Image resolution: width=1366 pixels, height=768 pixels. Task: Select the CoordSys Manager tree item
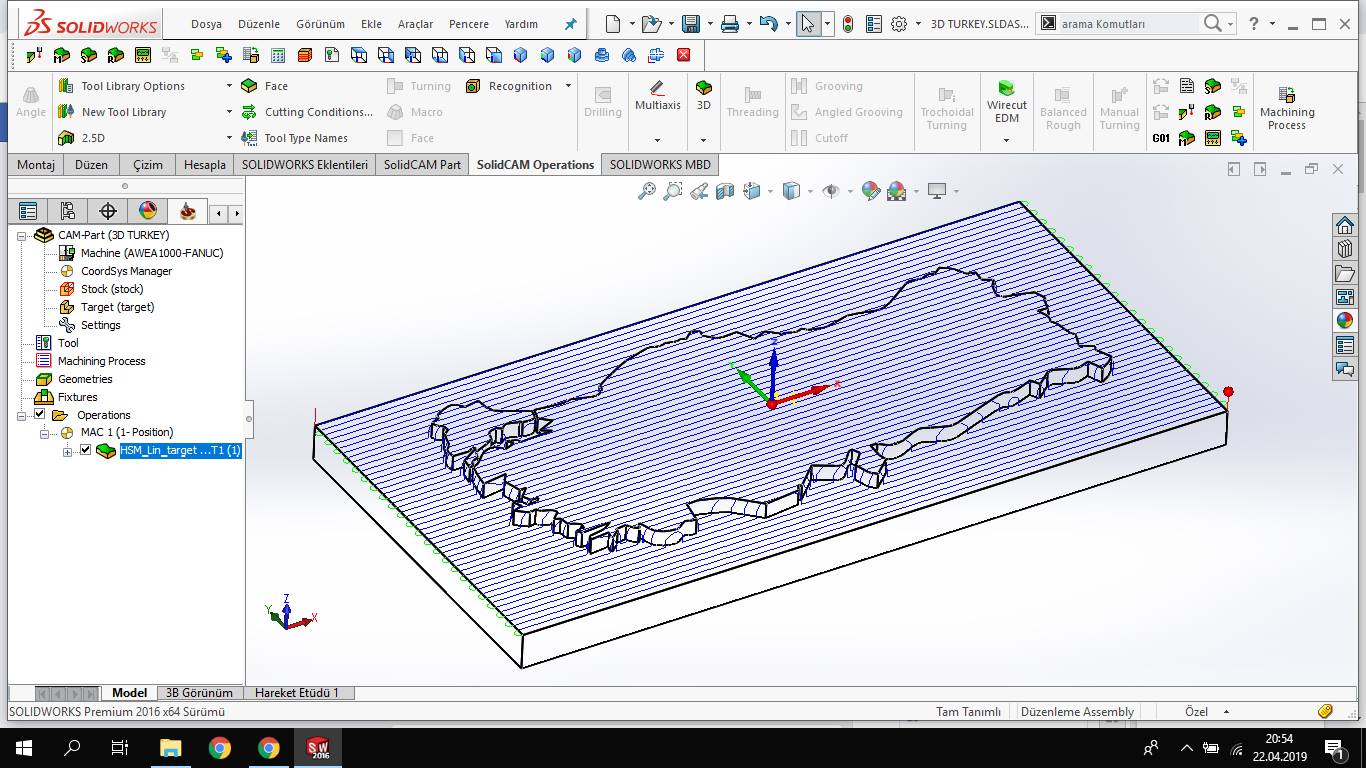115,271
